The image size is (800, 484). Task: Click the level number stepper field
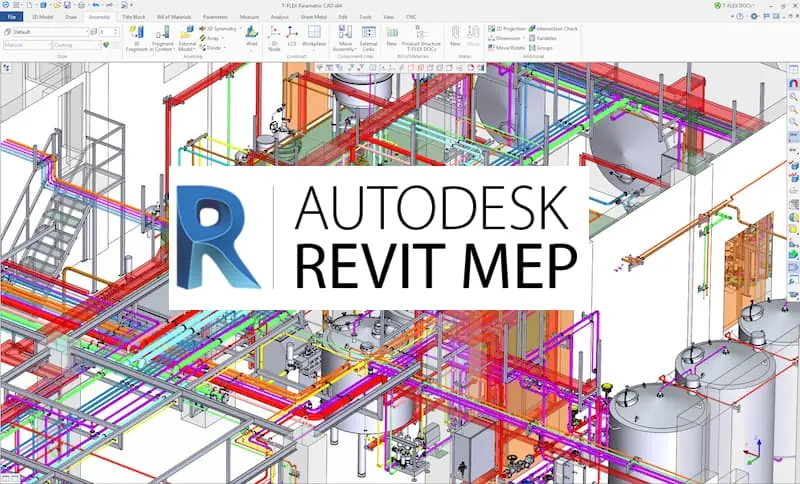point(109,32)
